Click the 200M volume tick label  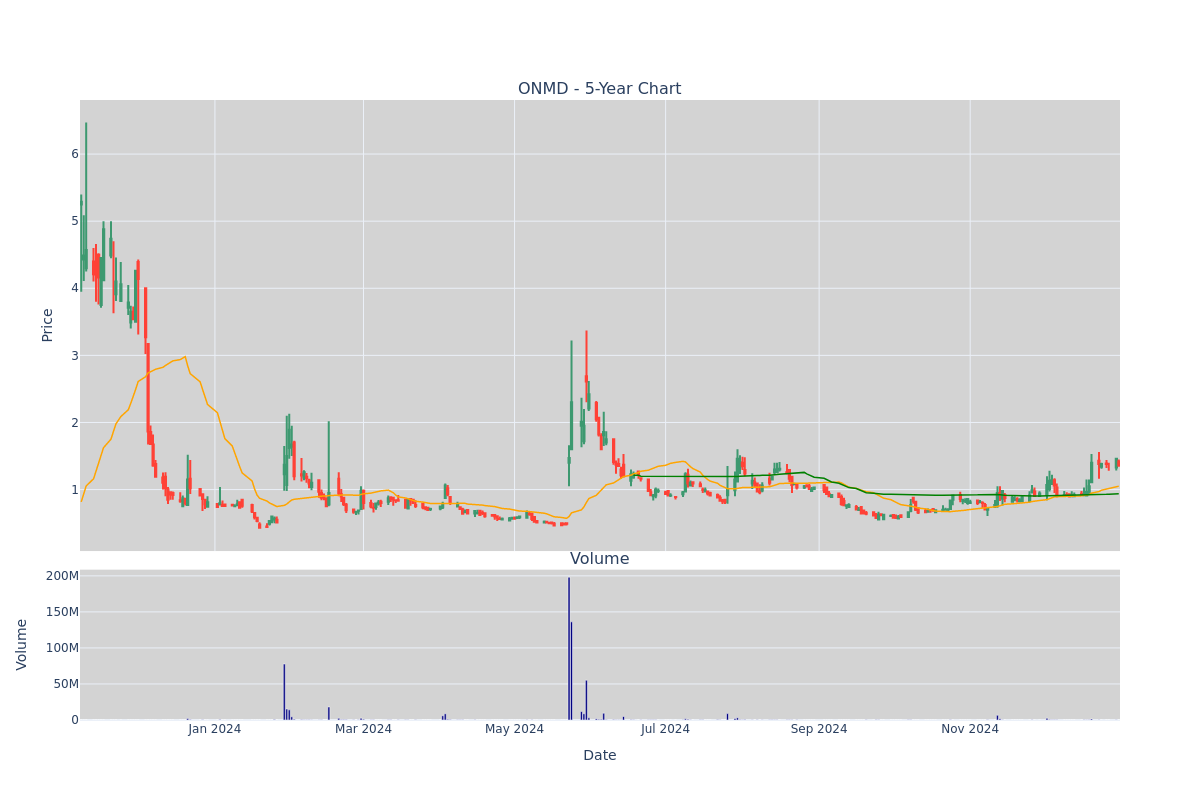pos(62,576)
